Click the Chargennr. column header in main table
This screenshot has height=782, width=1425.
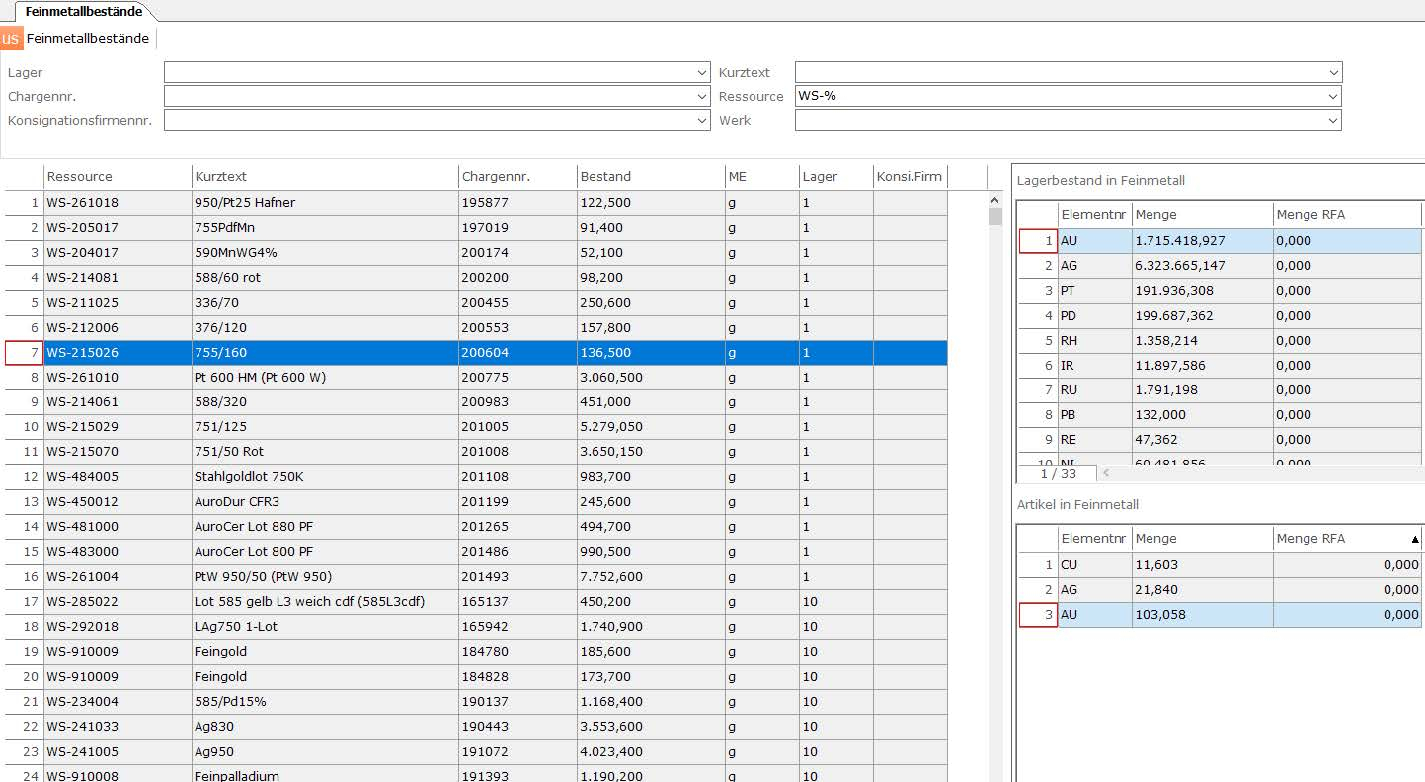[516, 177]
